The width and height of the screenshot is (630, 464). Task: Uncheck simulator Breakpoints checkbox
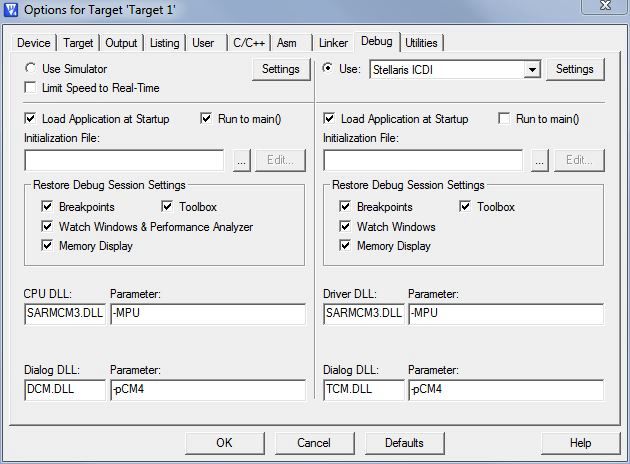tap(47, 206)
